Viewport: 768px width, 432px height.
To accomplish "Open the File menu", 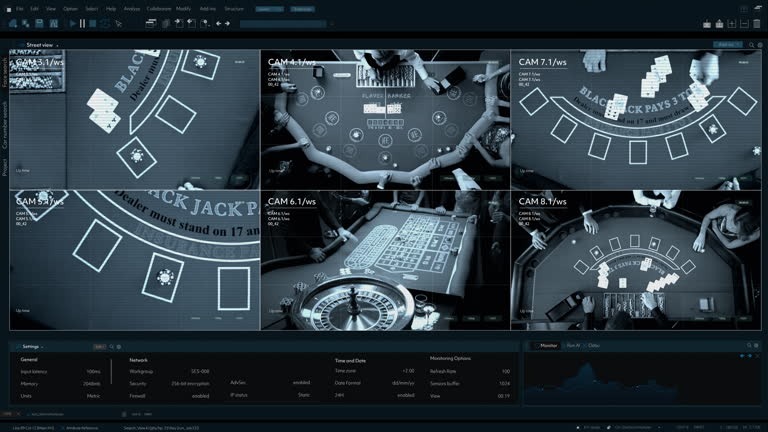I will (x=19, y=8).
